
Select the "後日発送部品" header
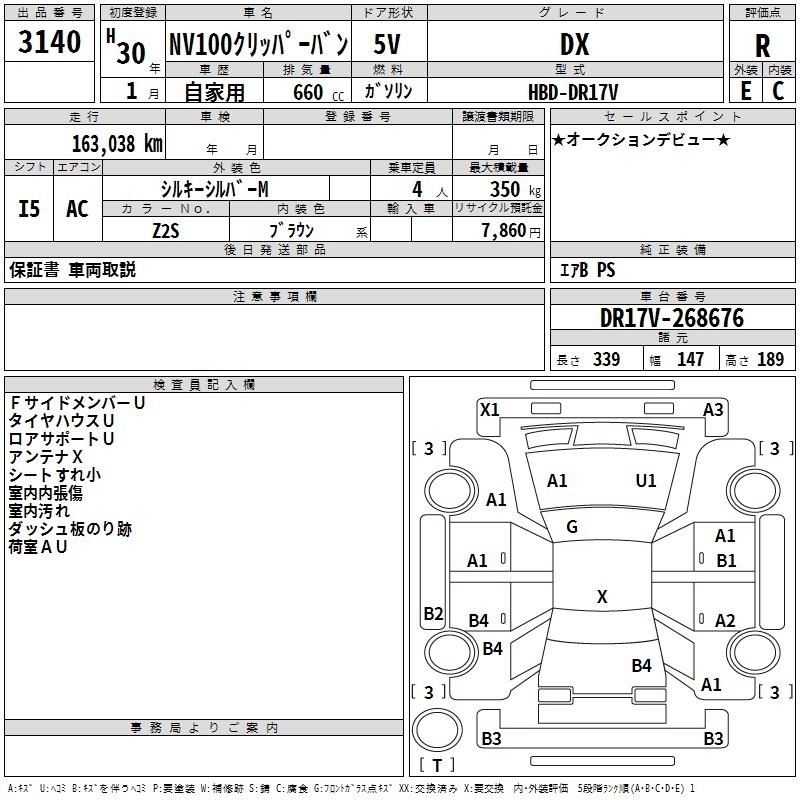pyautogui.click(x=274, y=249)
